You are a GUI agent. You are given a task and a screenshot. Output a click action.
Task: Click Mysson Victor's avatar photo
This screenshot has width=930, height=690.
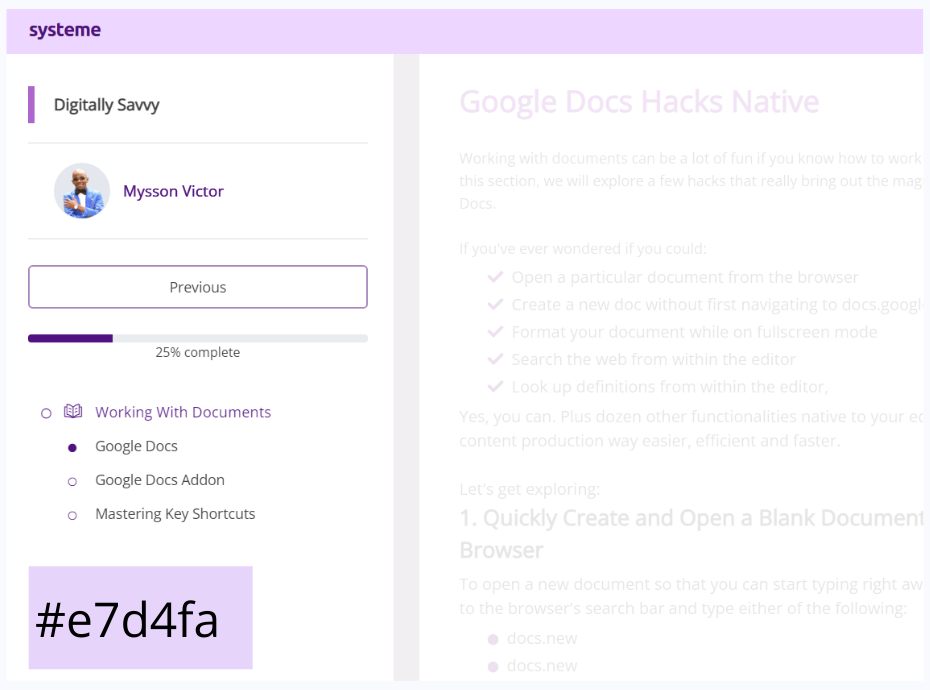(x=82, y=191)
